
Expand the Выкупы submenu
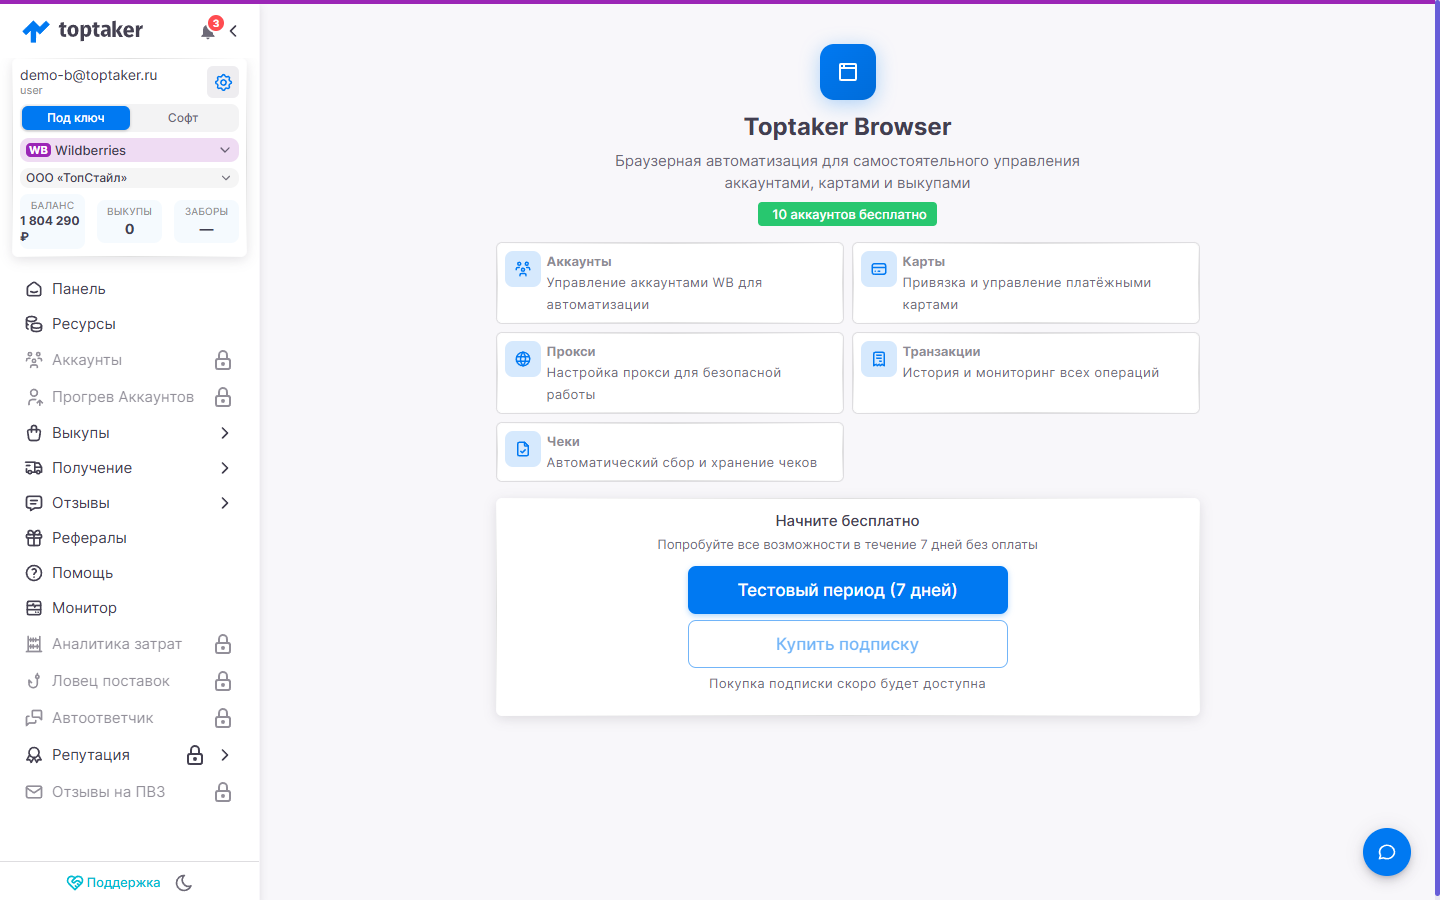tap(225, 433)
